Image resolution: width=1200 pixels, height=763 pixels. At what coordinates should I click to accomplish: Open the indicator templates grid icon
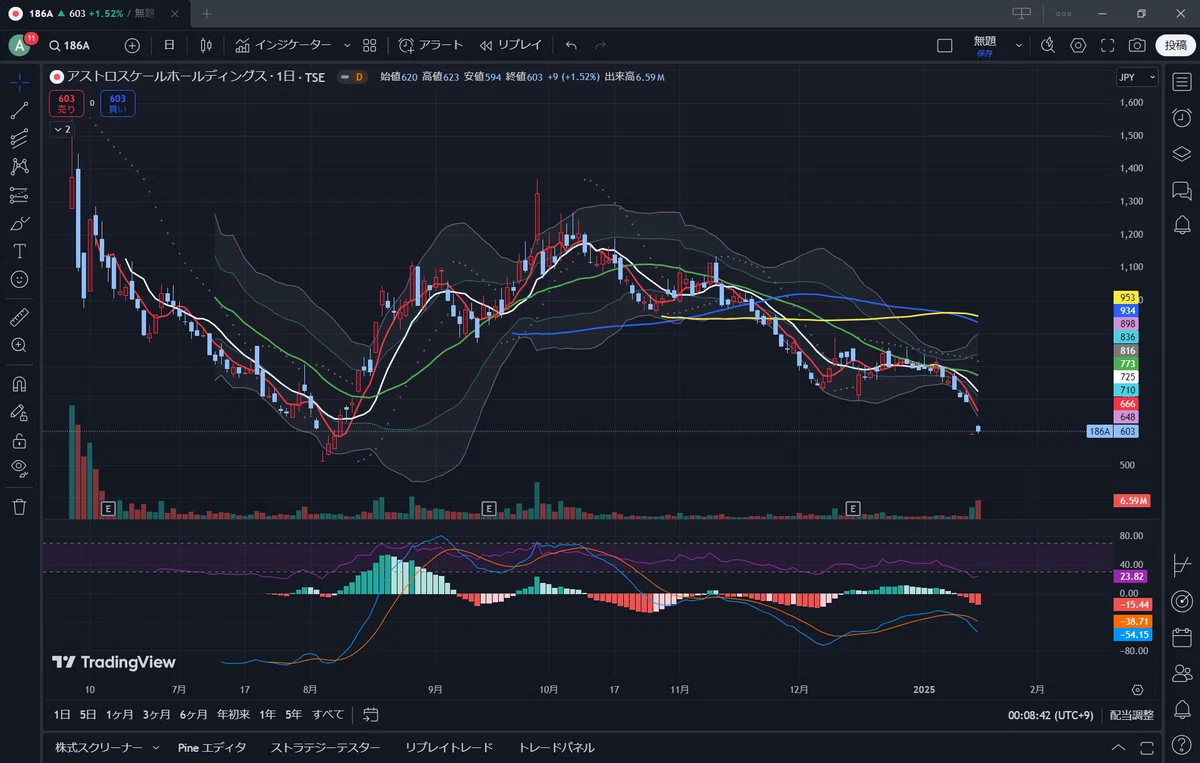[x=369, y=45]
